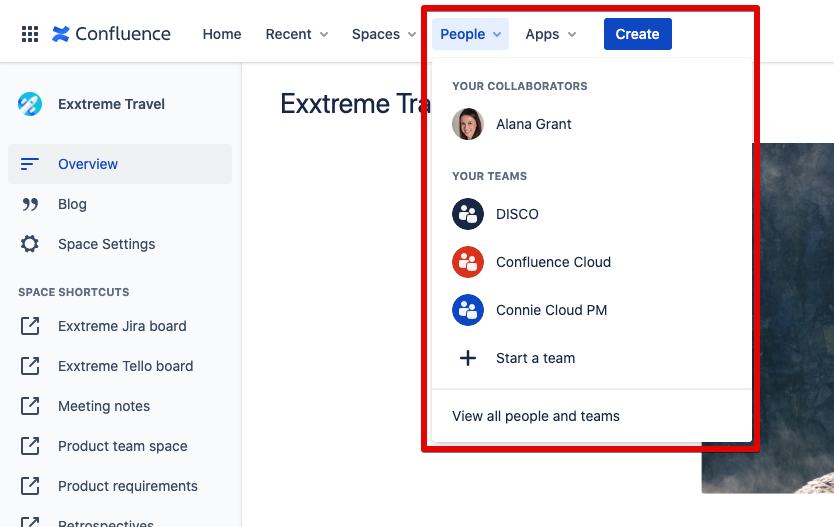The width and height of the screenshot is (834, 527).
Task: Click the external-link icon beside Exxtreme Jira board
Action: pos(30,326)
